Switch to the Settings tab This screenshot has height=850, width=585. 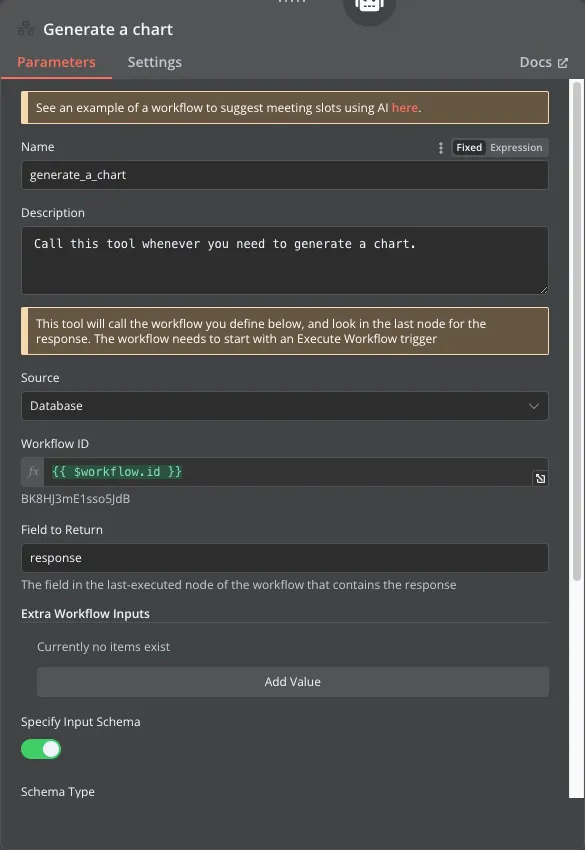[x=155, y=62]
